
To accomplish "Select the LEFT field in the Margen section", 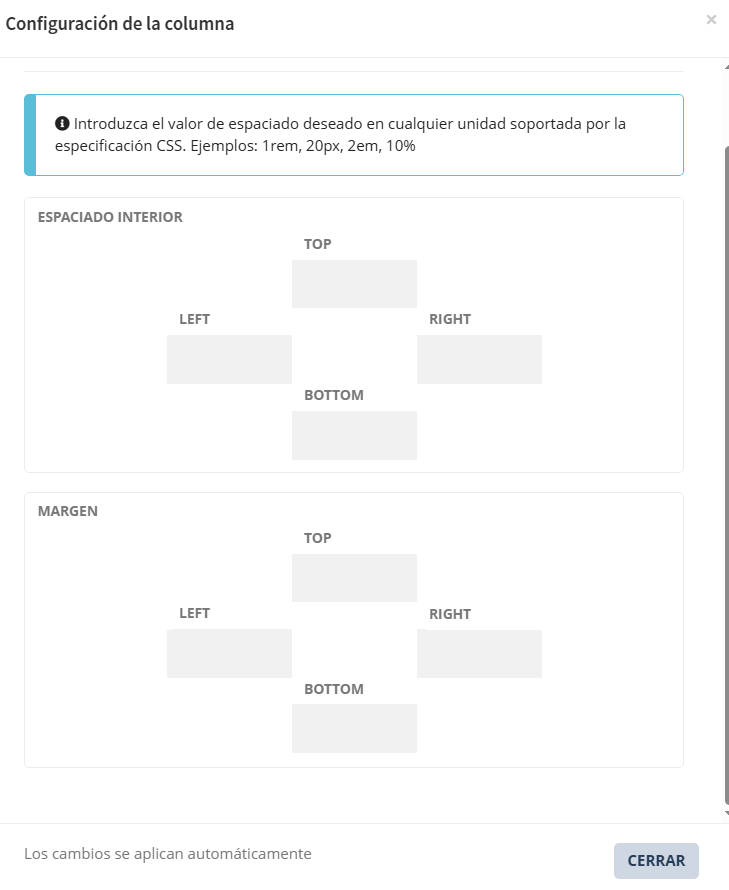I will [x=229, y=654].
